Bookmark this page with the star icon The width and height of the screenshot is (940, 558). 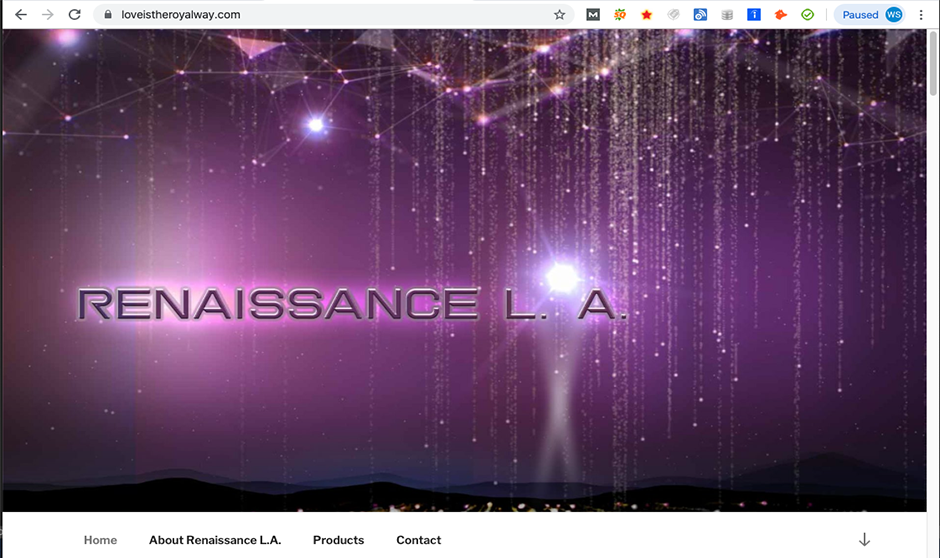(x=559, y=14)
